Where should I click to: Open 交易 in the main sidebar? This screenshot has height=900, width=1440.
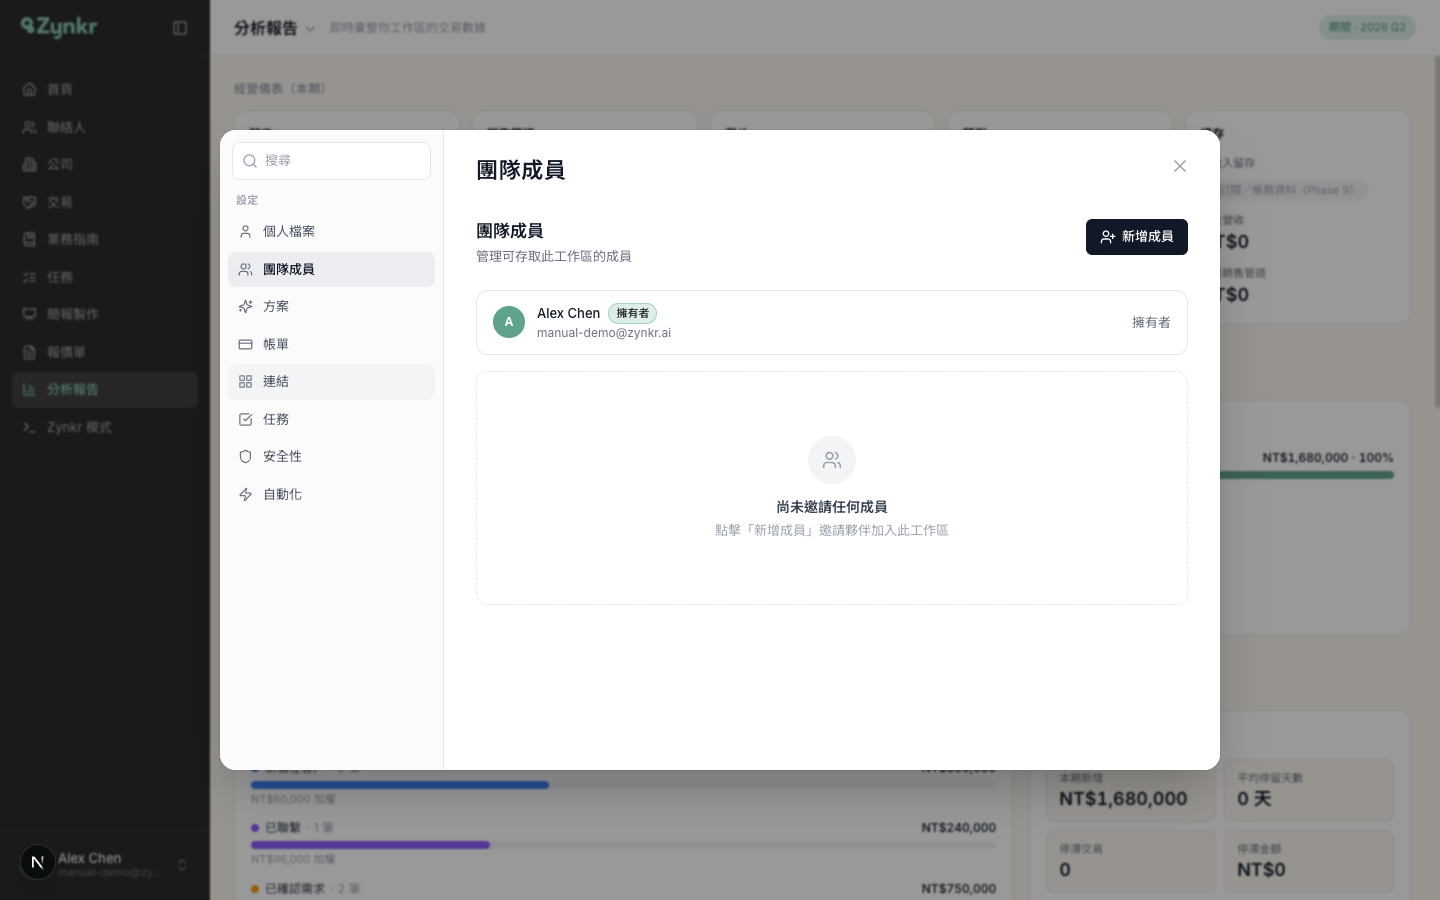click(x=105, y=202)
